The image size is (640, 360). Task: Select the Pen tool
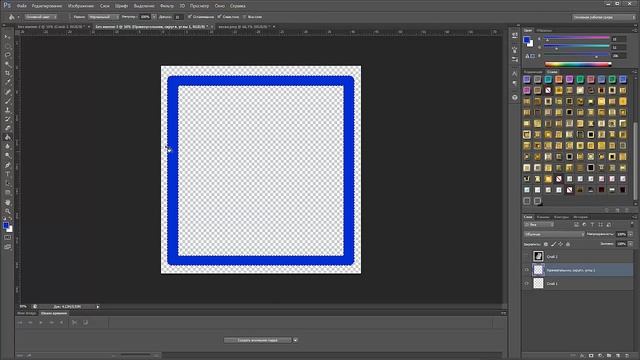(x=7, y=165)
